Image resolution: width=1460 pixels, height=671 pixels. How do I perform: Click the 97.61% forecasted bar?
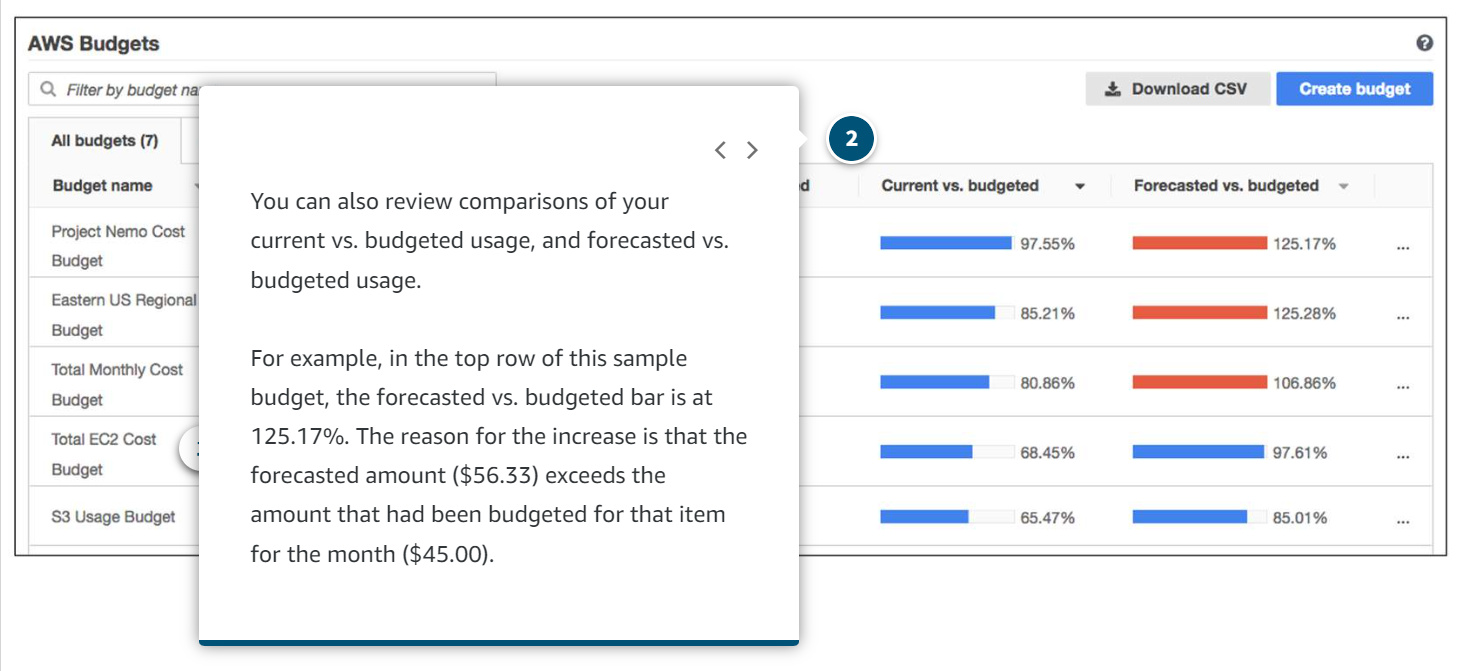pos(1200,452)
